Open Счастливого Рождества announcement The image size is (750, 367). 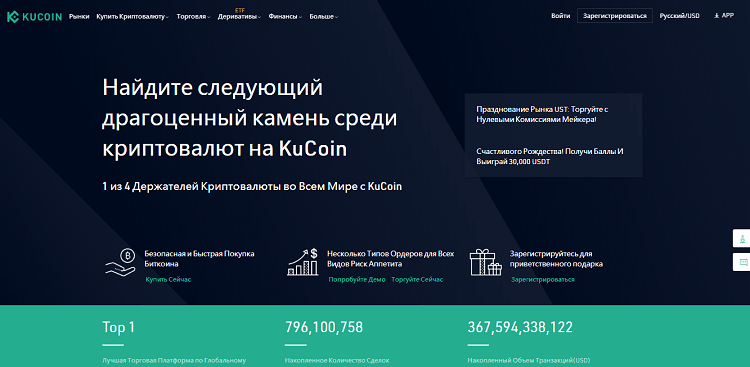[550, 156]
